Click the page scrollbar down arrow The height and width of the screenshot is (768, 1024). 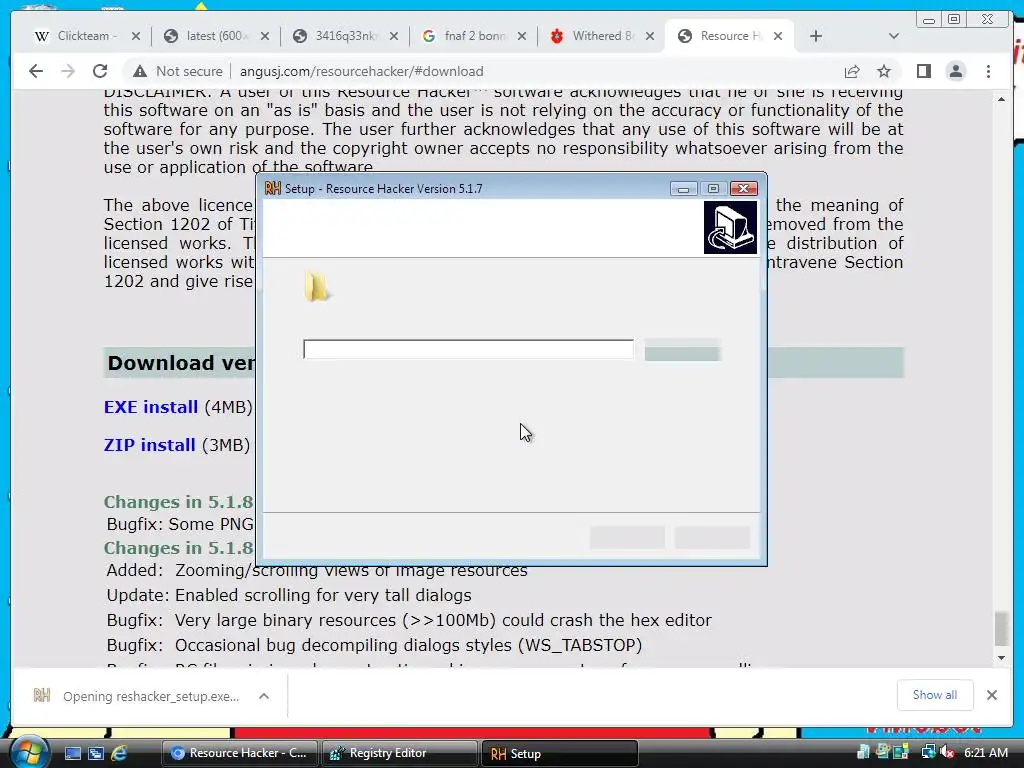point(1001,658)
